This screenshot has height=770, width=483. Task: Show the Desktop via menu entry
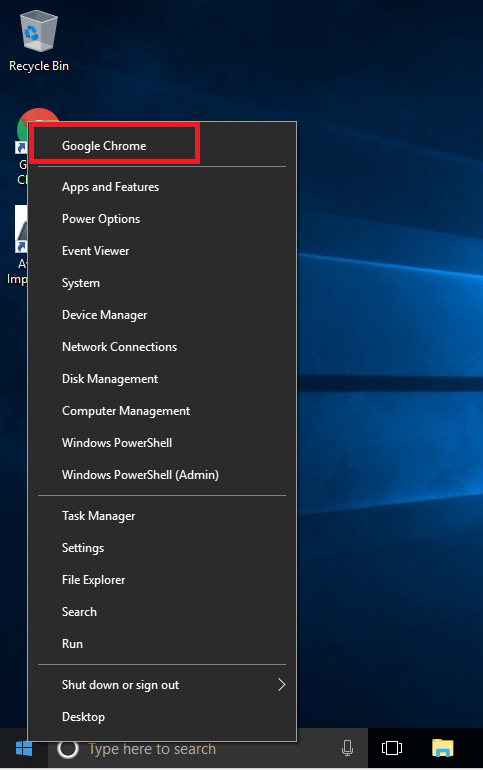162,717
